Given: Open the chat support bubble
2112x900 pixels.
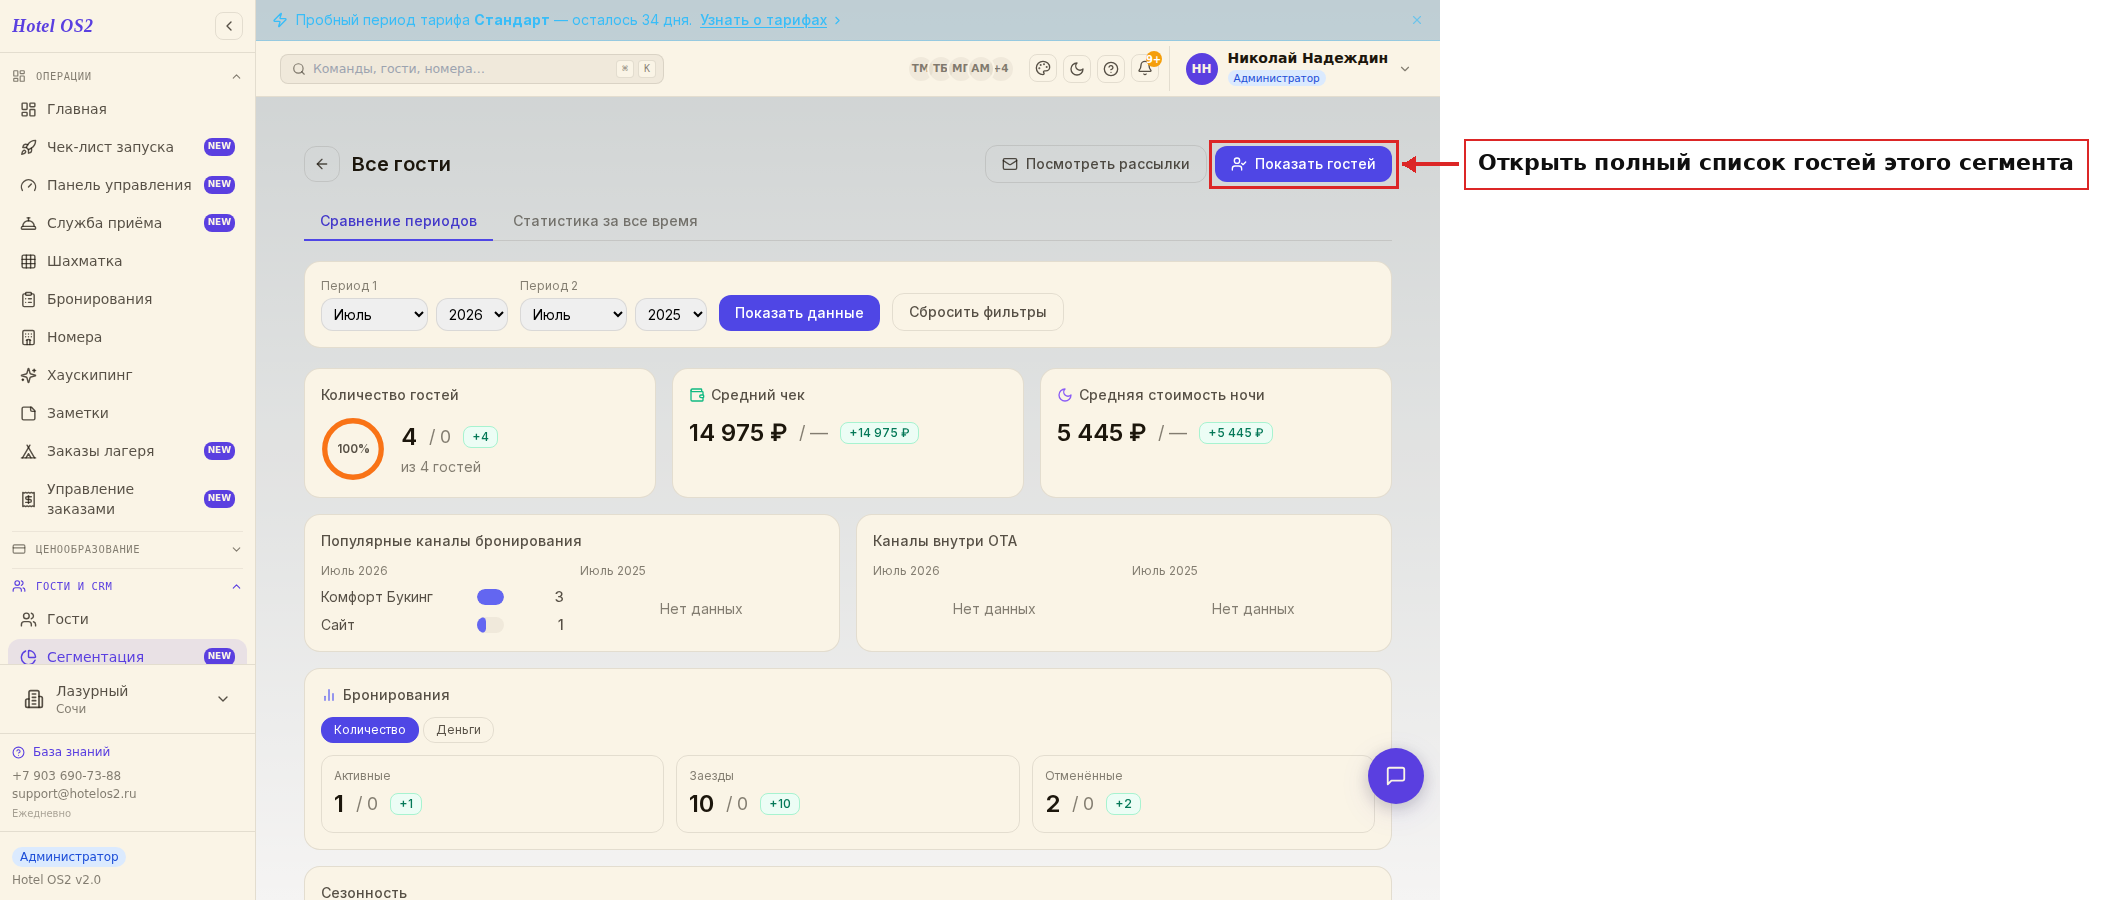Looking at the screenshot, I should (x=1396, y=776).
